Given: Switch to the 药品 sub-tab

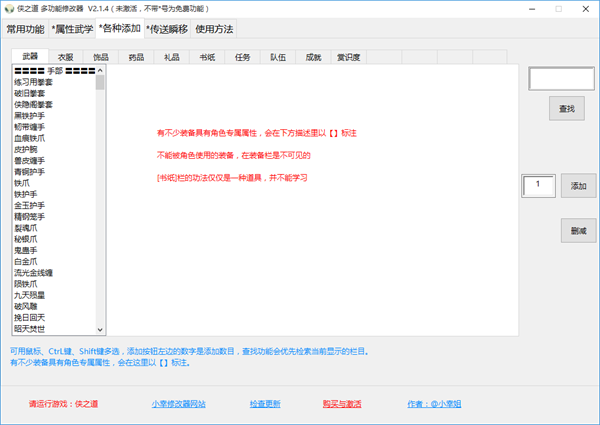Looking at the screenshot, I should pos(136,57).
